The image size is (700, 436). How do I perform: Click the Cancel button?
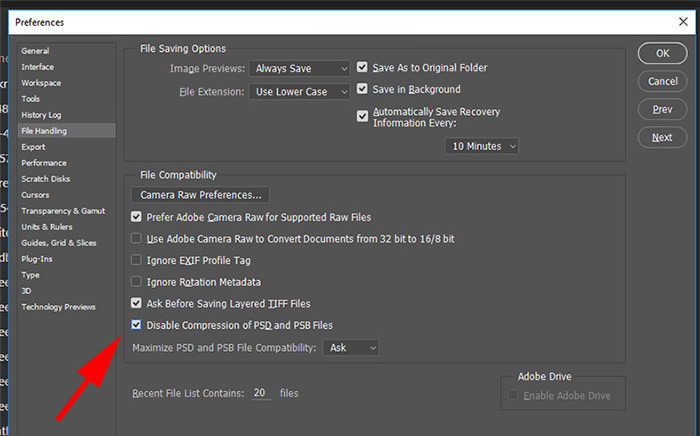coord(662,81)
